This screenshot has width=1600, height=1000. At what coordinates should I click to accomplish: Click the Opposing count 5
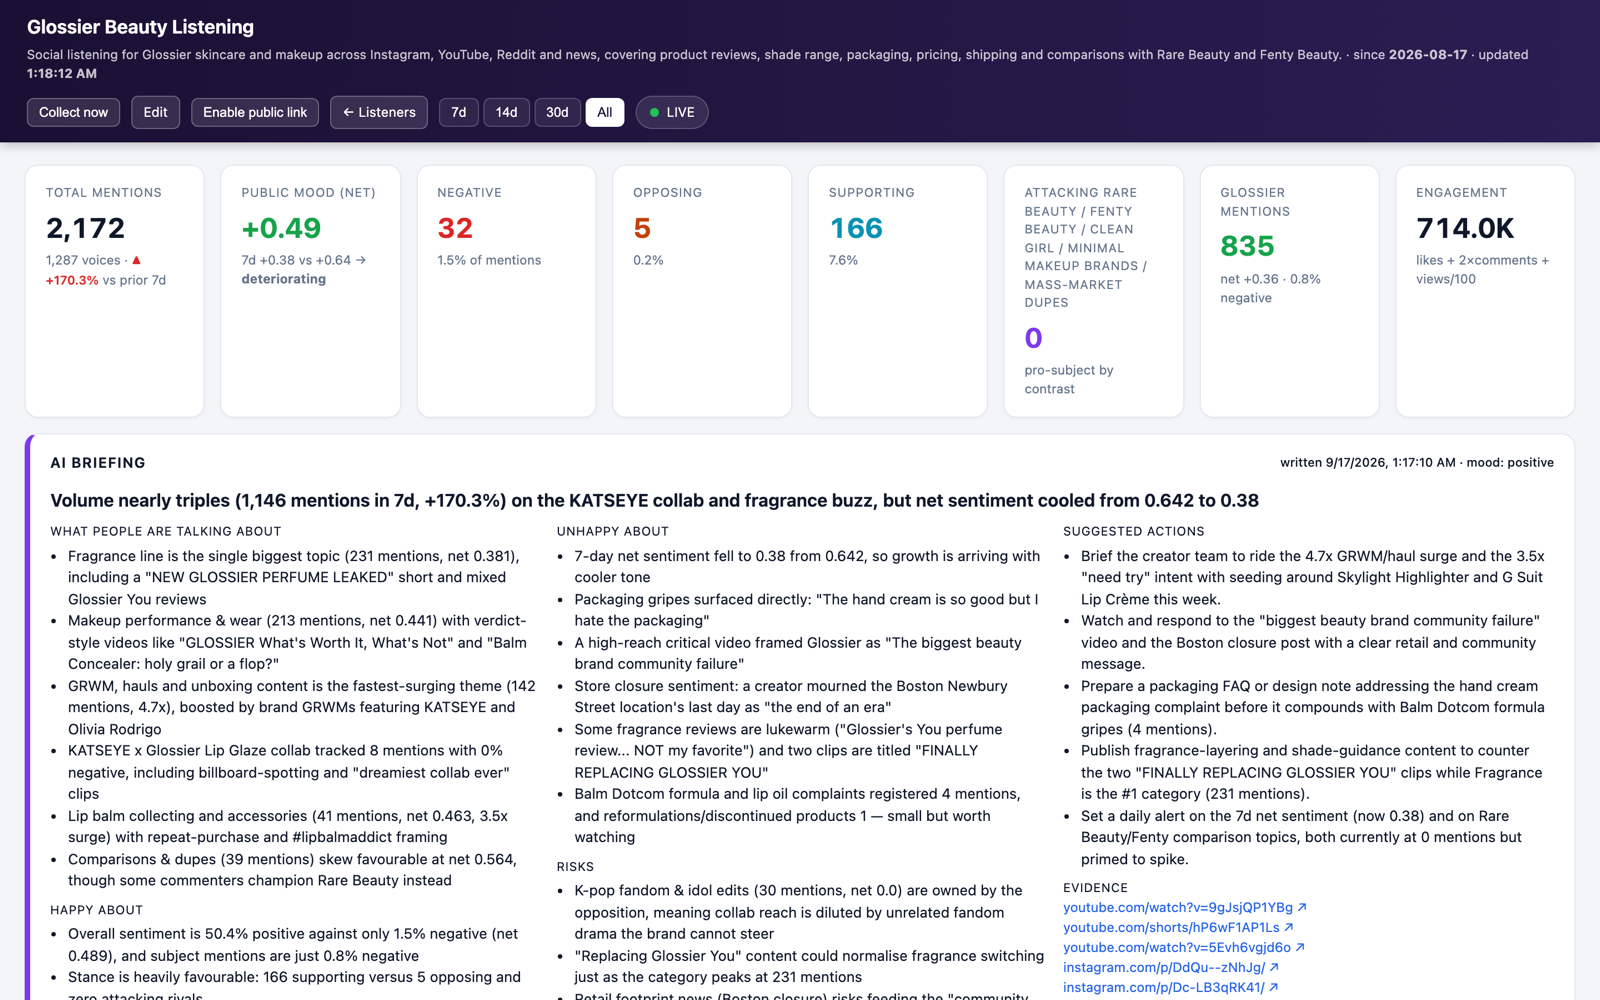(642, 228)
